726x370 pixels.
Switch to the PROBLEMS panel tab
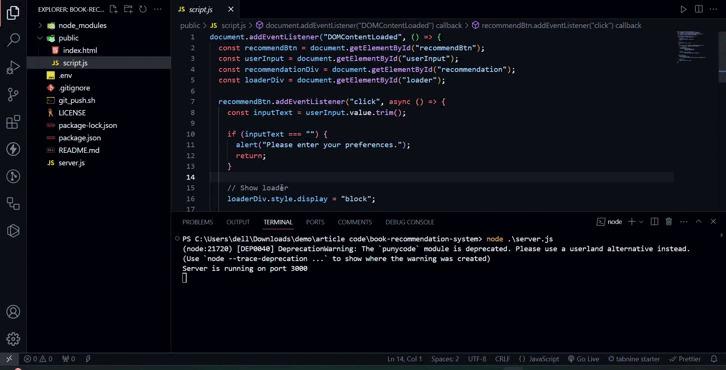(197, 222)
